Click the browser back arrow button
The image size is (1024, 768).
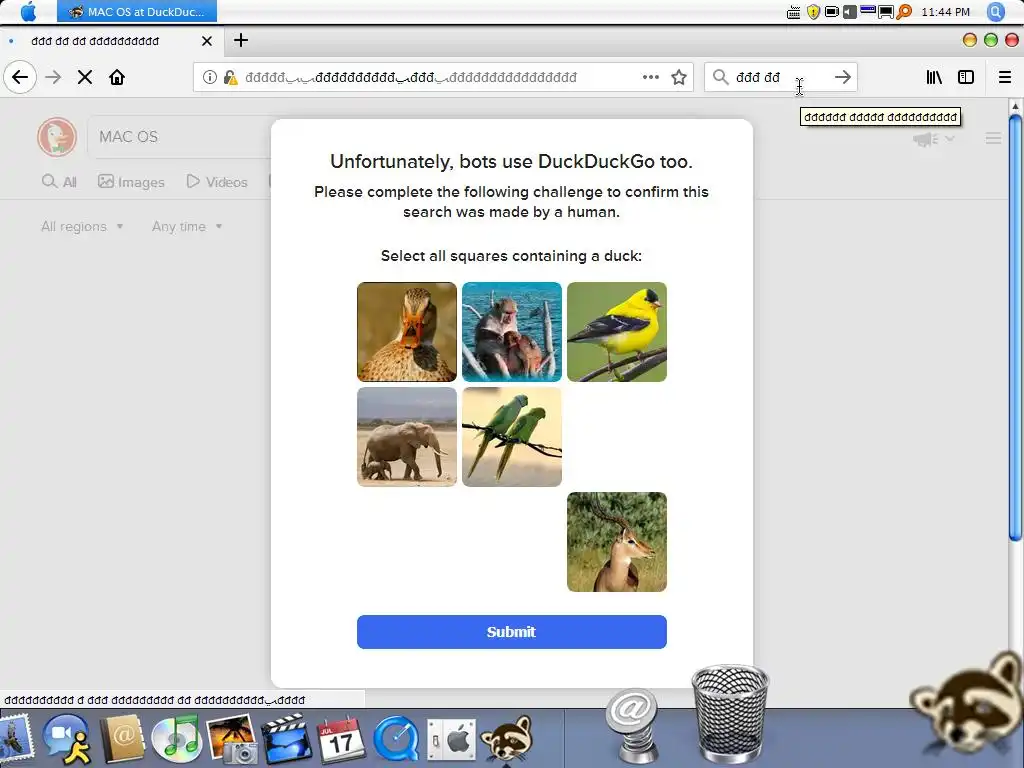[20, 77]
